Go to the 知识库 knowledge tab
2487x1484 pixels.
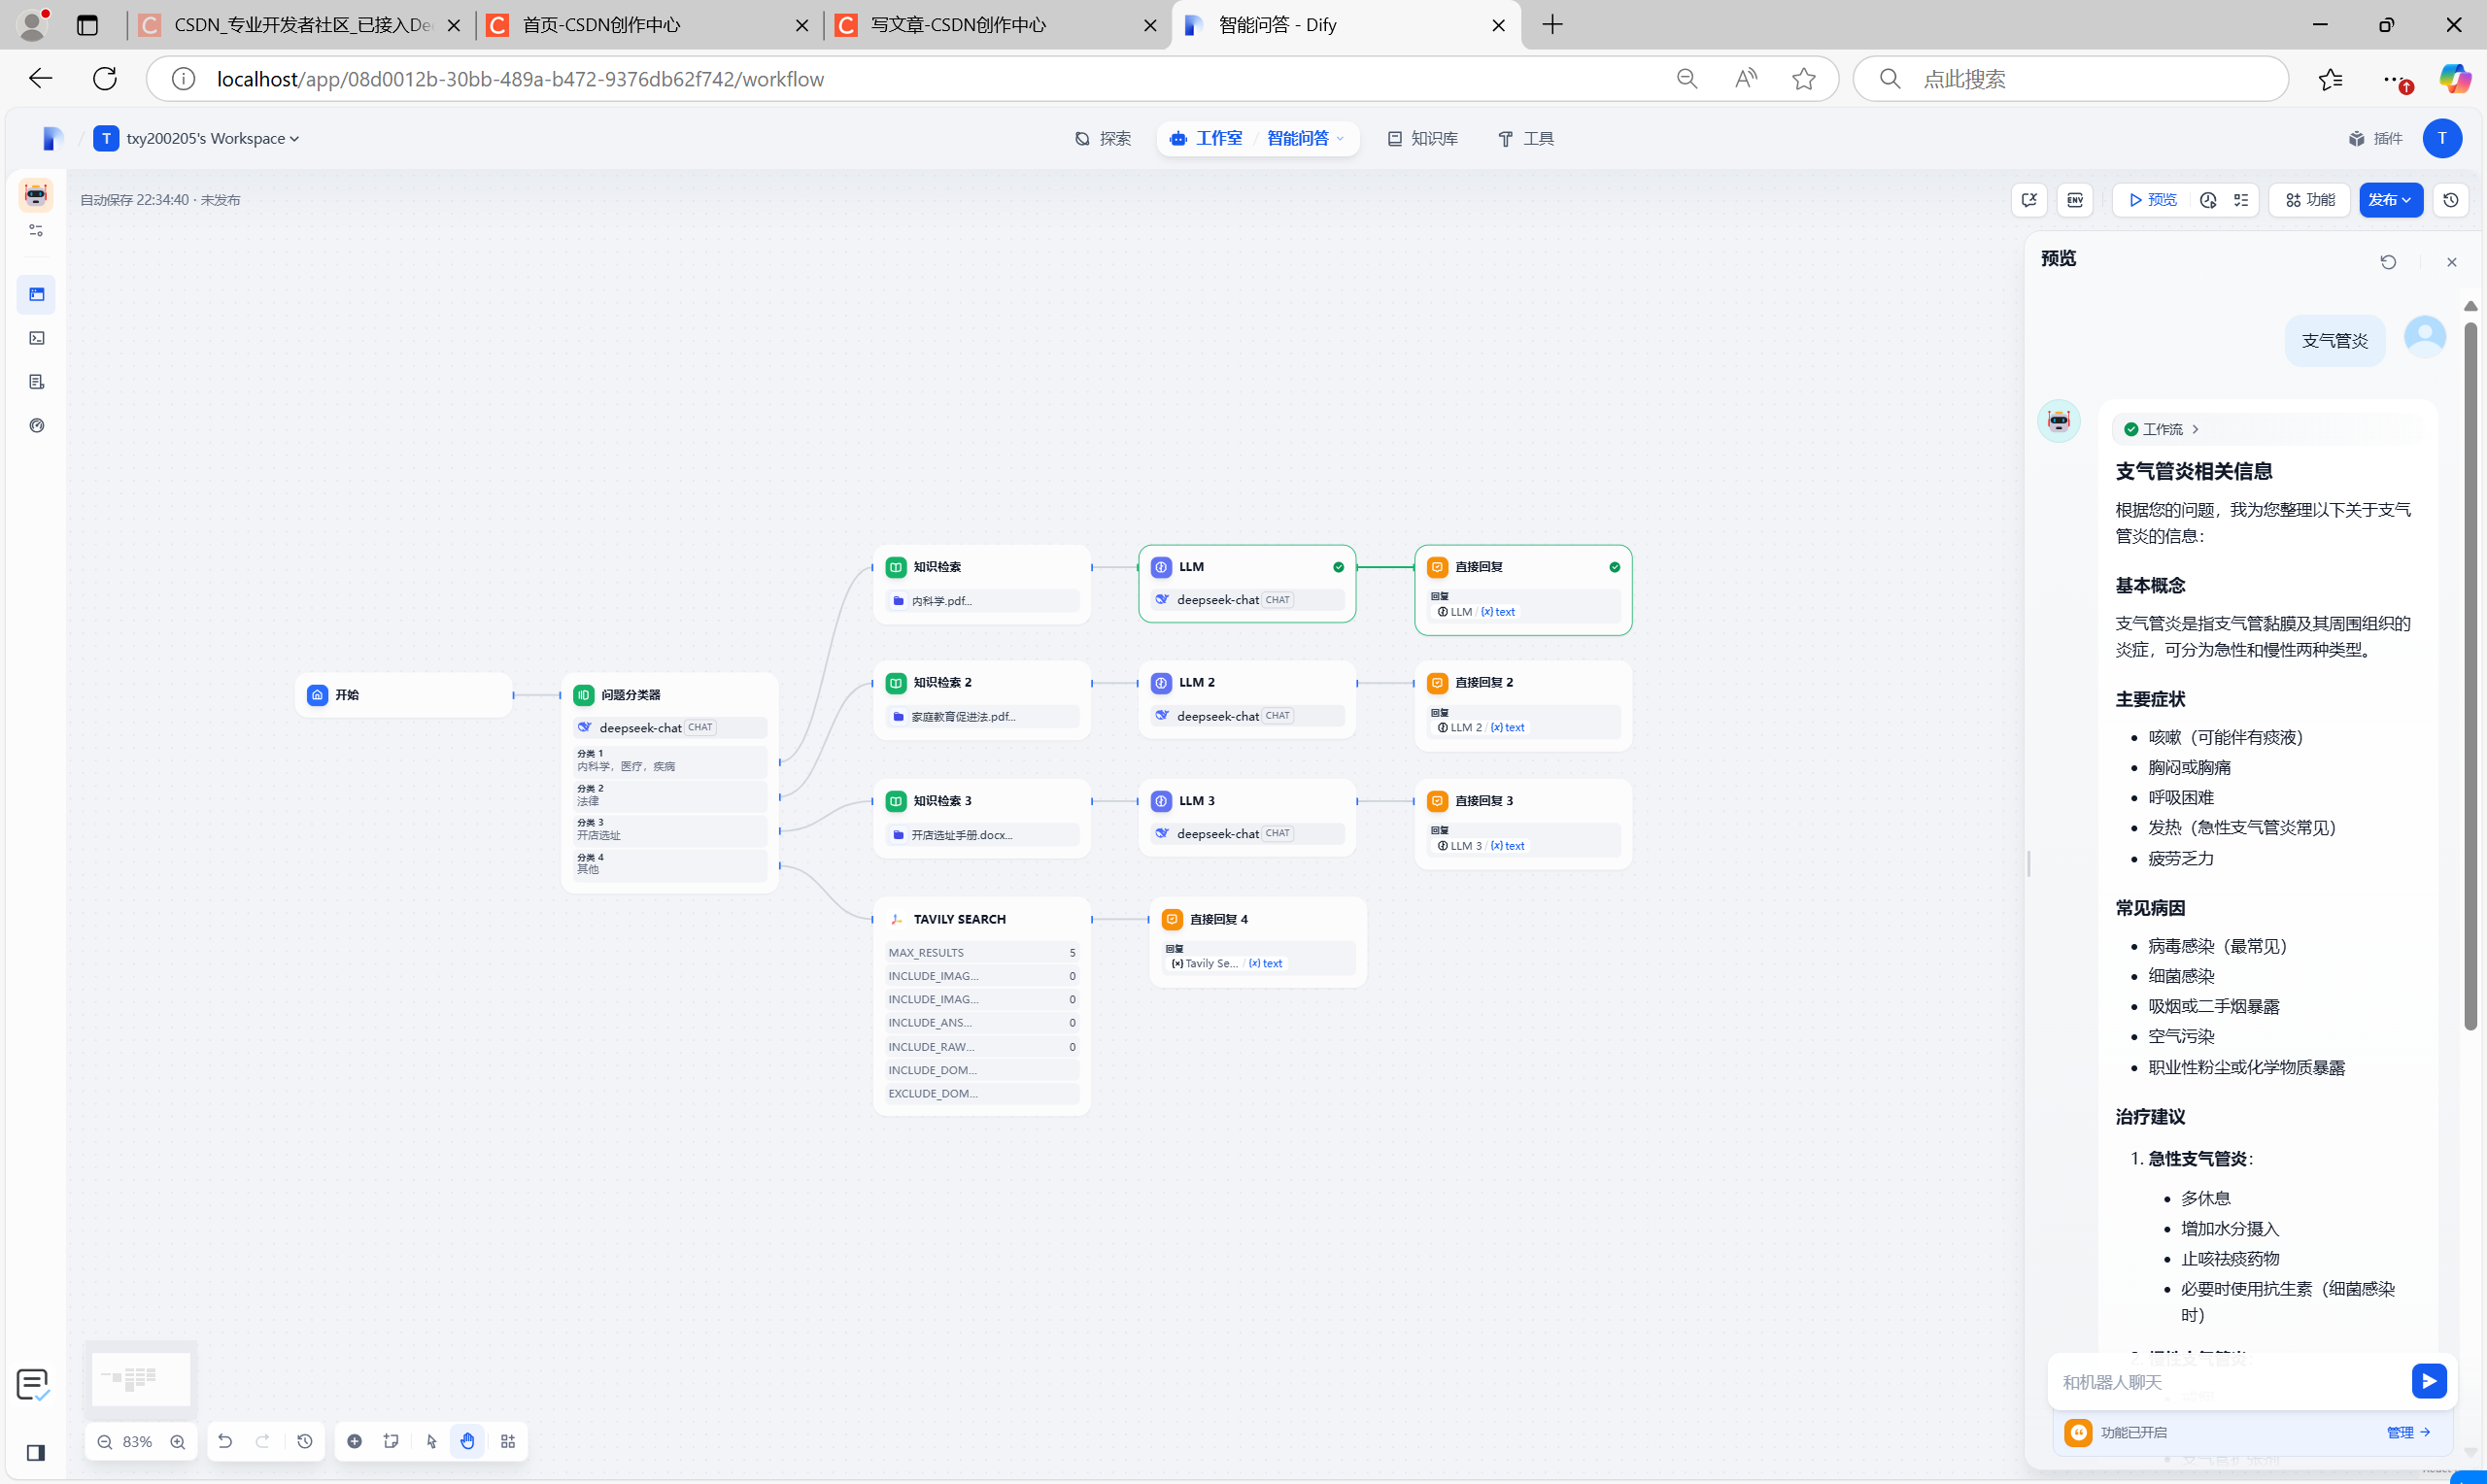tap(1422, 139)
